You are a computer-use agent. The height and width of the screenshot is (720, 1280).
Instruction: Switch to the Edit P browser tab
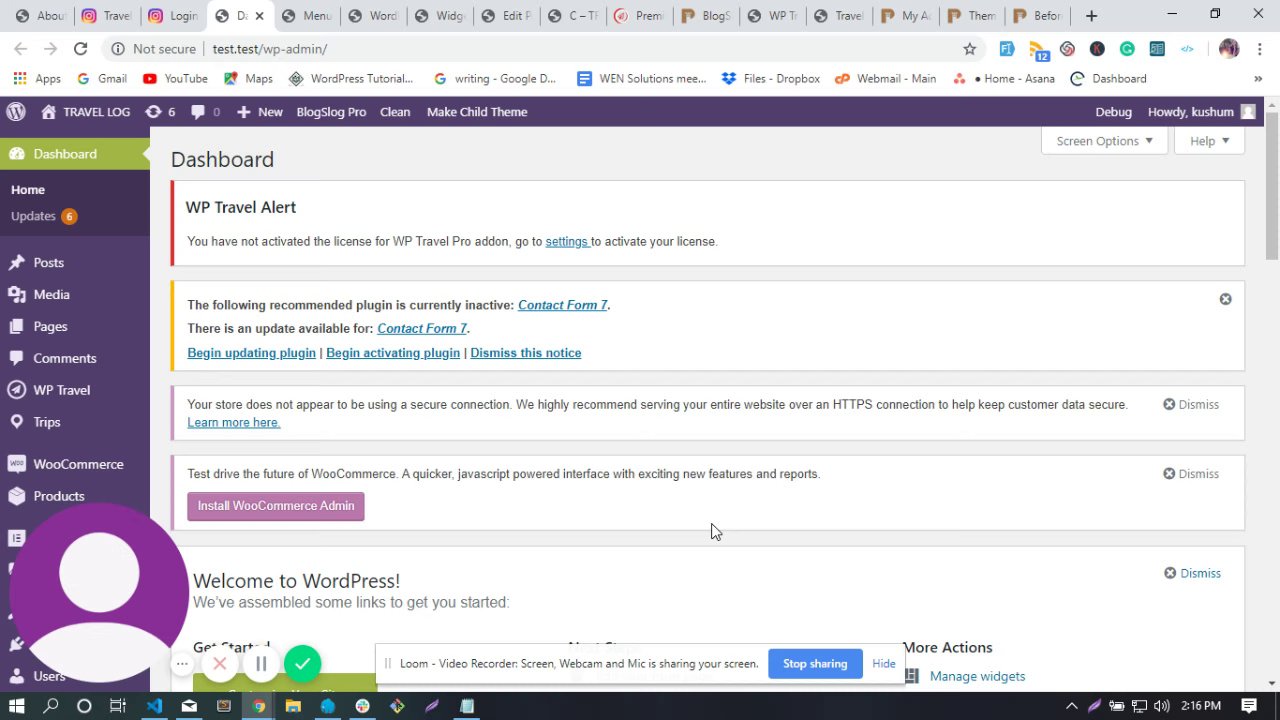(x=507, y=16)
